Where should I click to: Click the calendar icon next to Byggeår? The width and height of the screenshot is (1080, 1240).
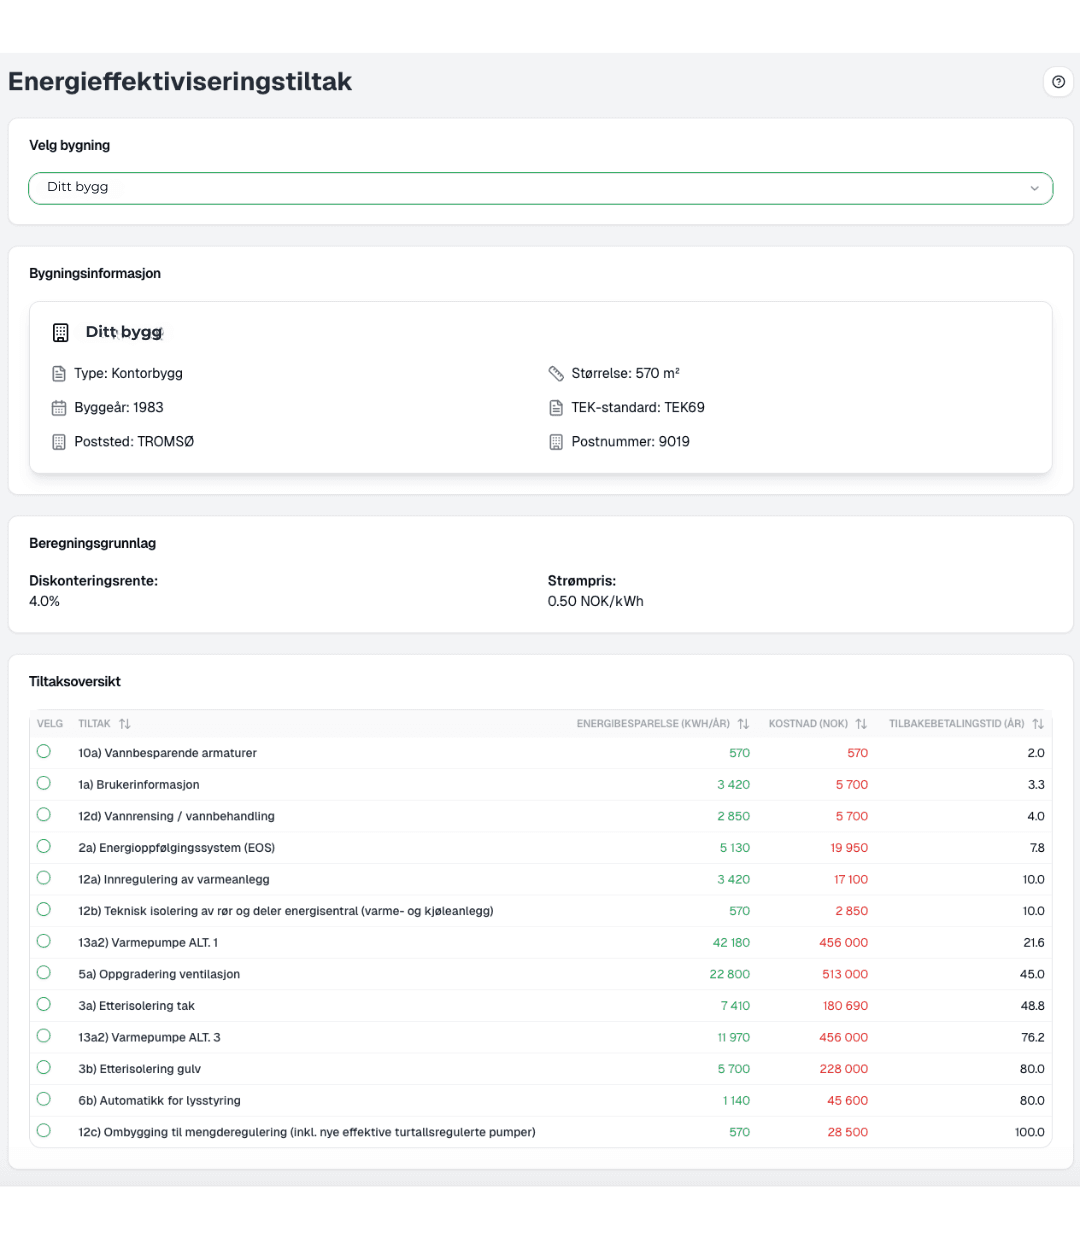59,407
